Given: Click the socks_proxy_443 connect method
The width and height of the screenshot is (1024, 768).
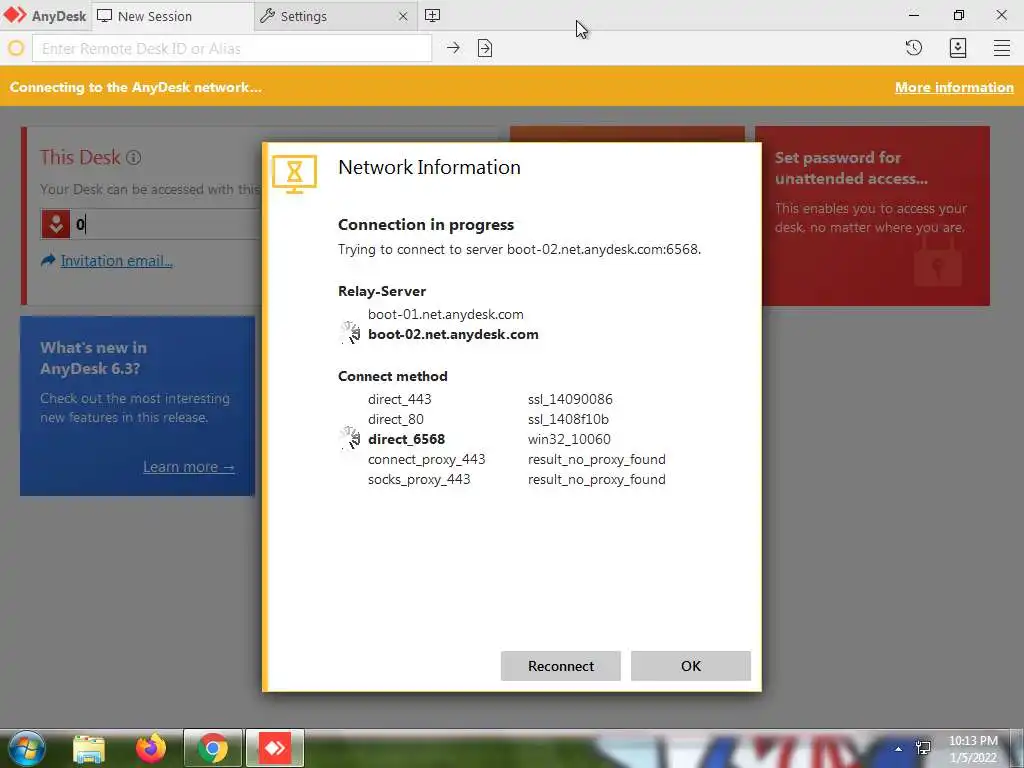Looking at the screenshot, I should 419,479.
